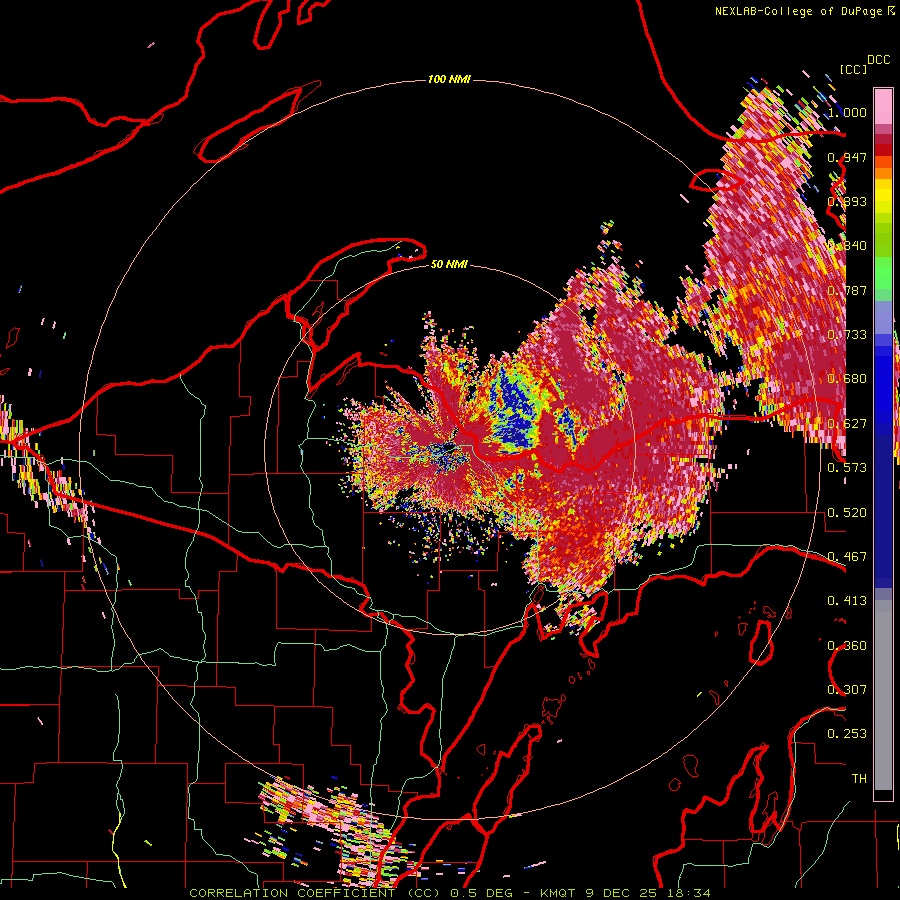Click the 0.733 scale value
900x900 pixels.
(x=847, y=335)
